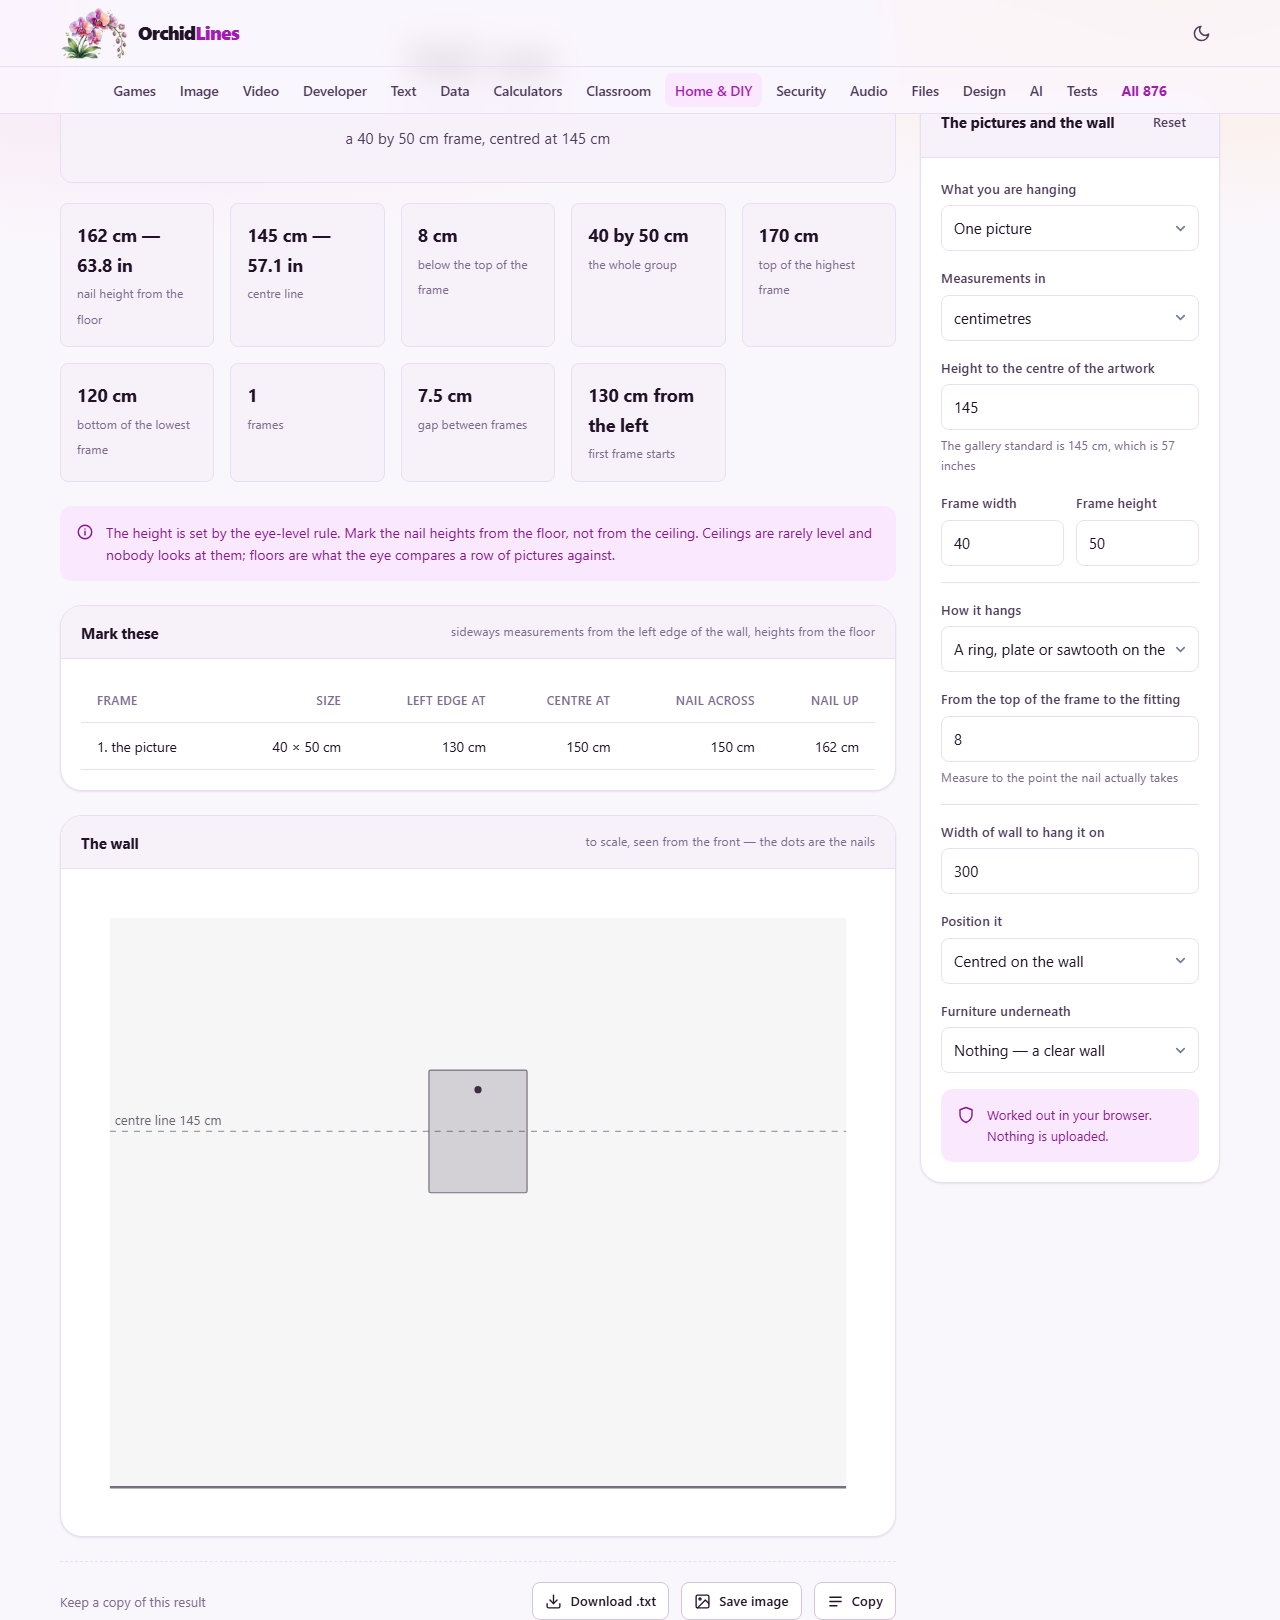This screenshot has width=1280, height=1620.
Task: Open the 'Position it' dropdown
Action: 1069,961
